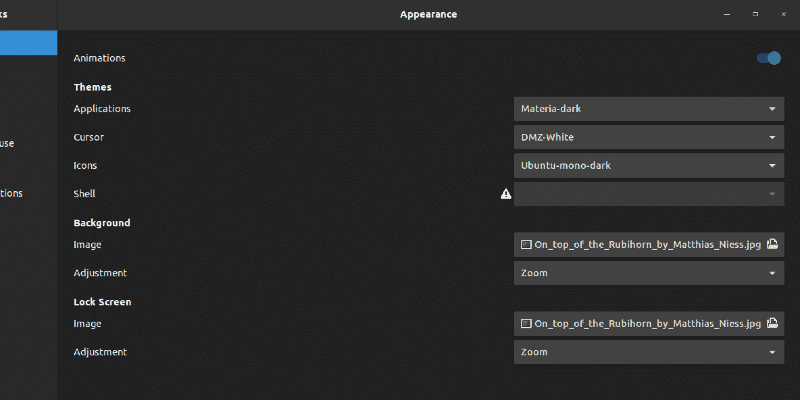This screenshot has width=800, height=400.
Task: Click the Lock Screen image file thumbnail icon
Action: click(526, 323)
